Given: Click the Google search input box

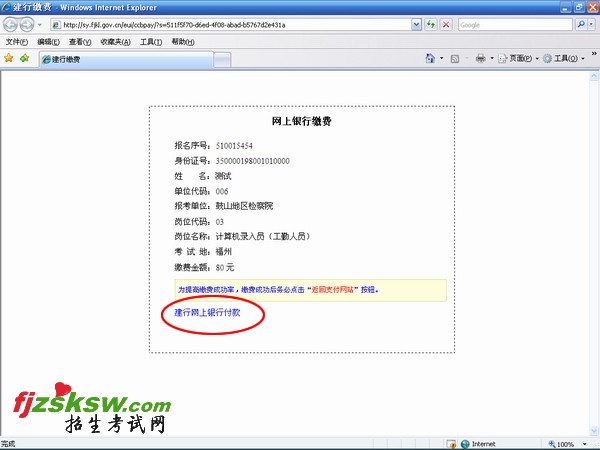Looking at the screenshot, I should click(515, 25).
